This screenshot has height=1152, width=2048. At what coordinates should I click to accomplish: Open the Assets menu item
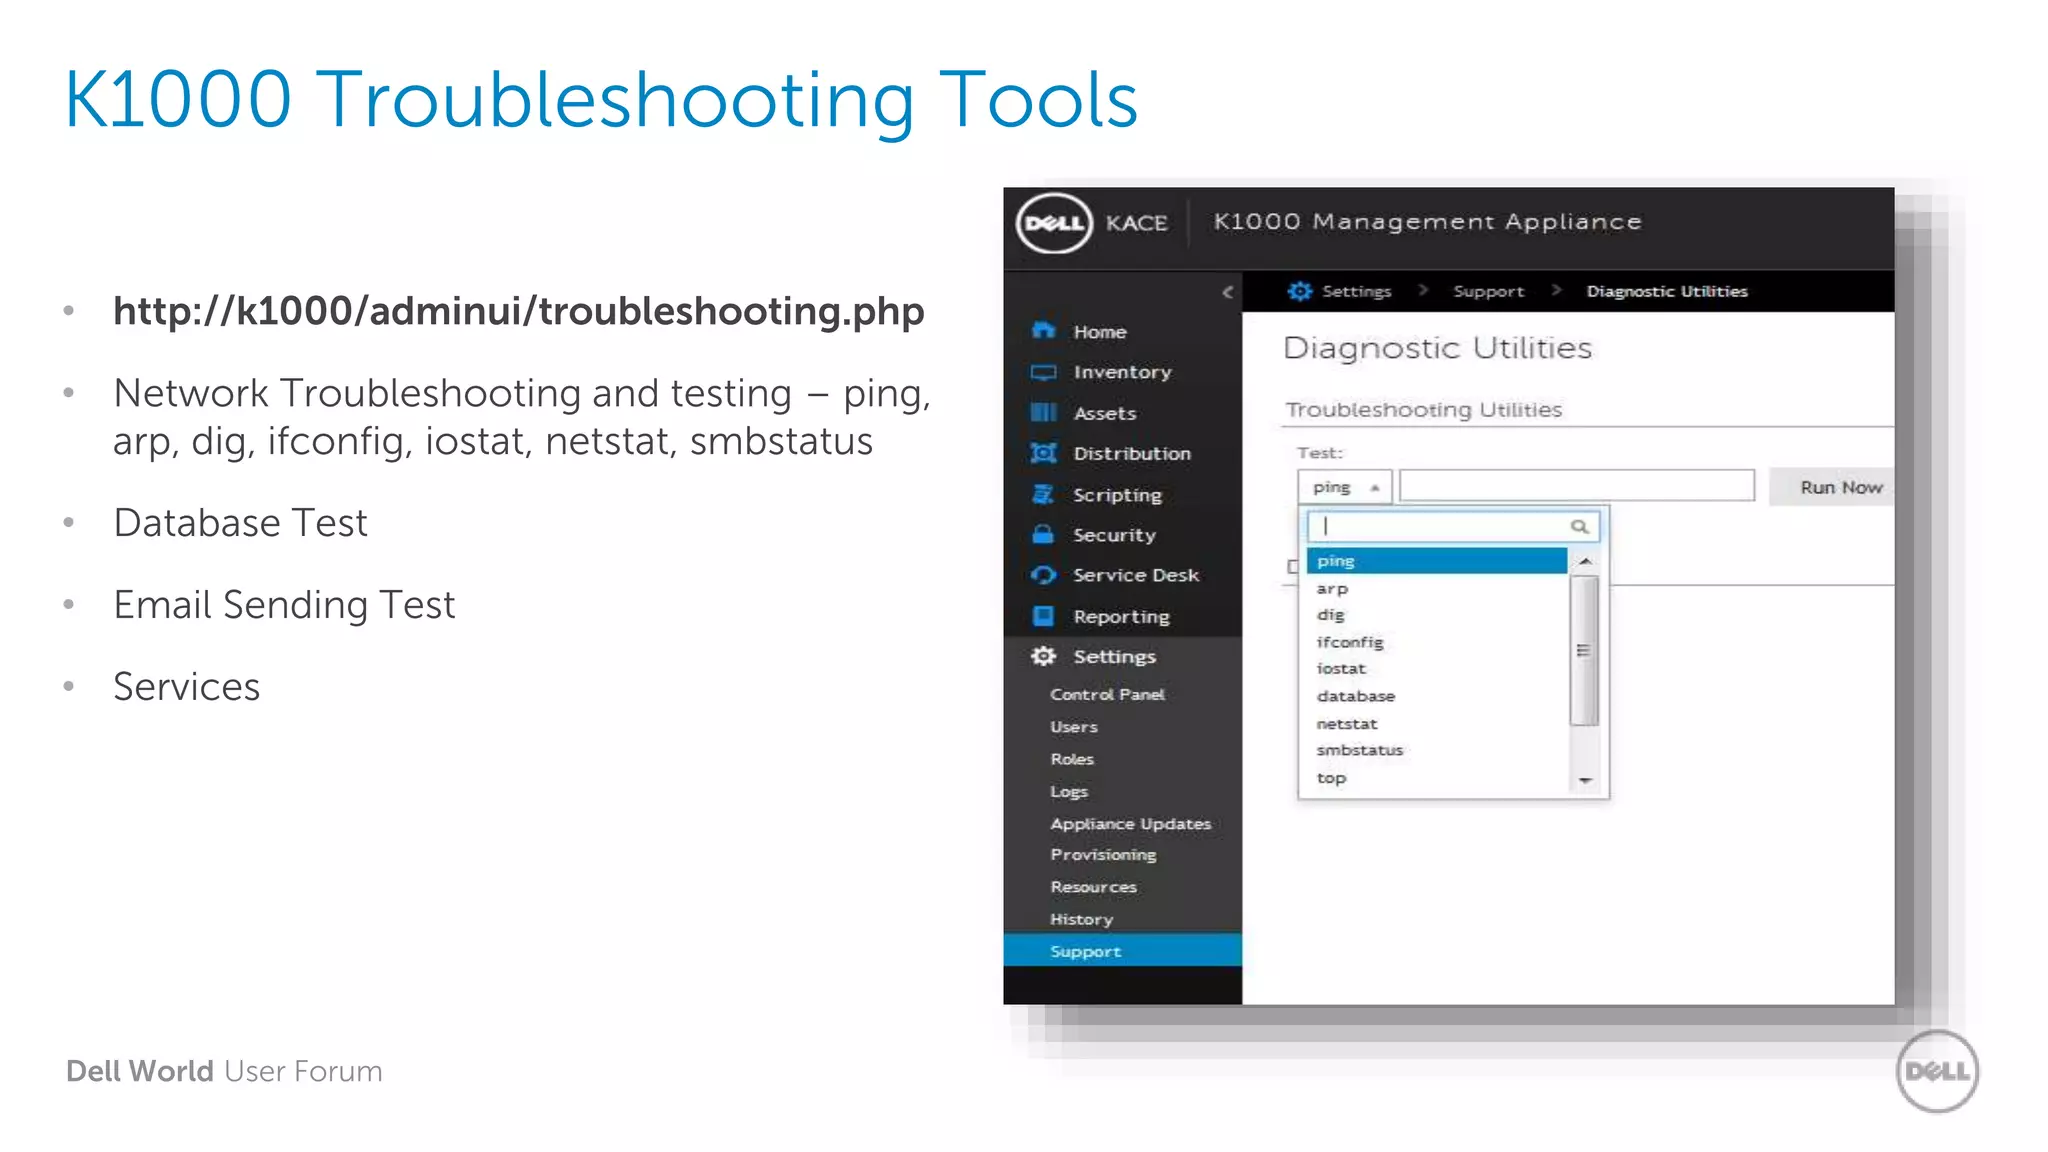1104,413
